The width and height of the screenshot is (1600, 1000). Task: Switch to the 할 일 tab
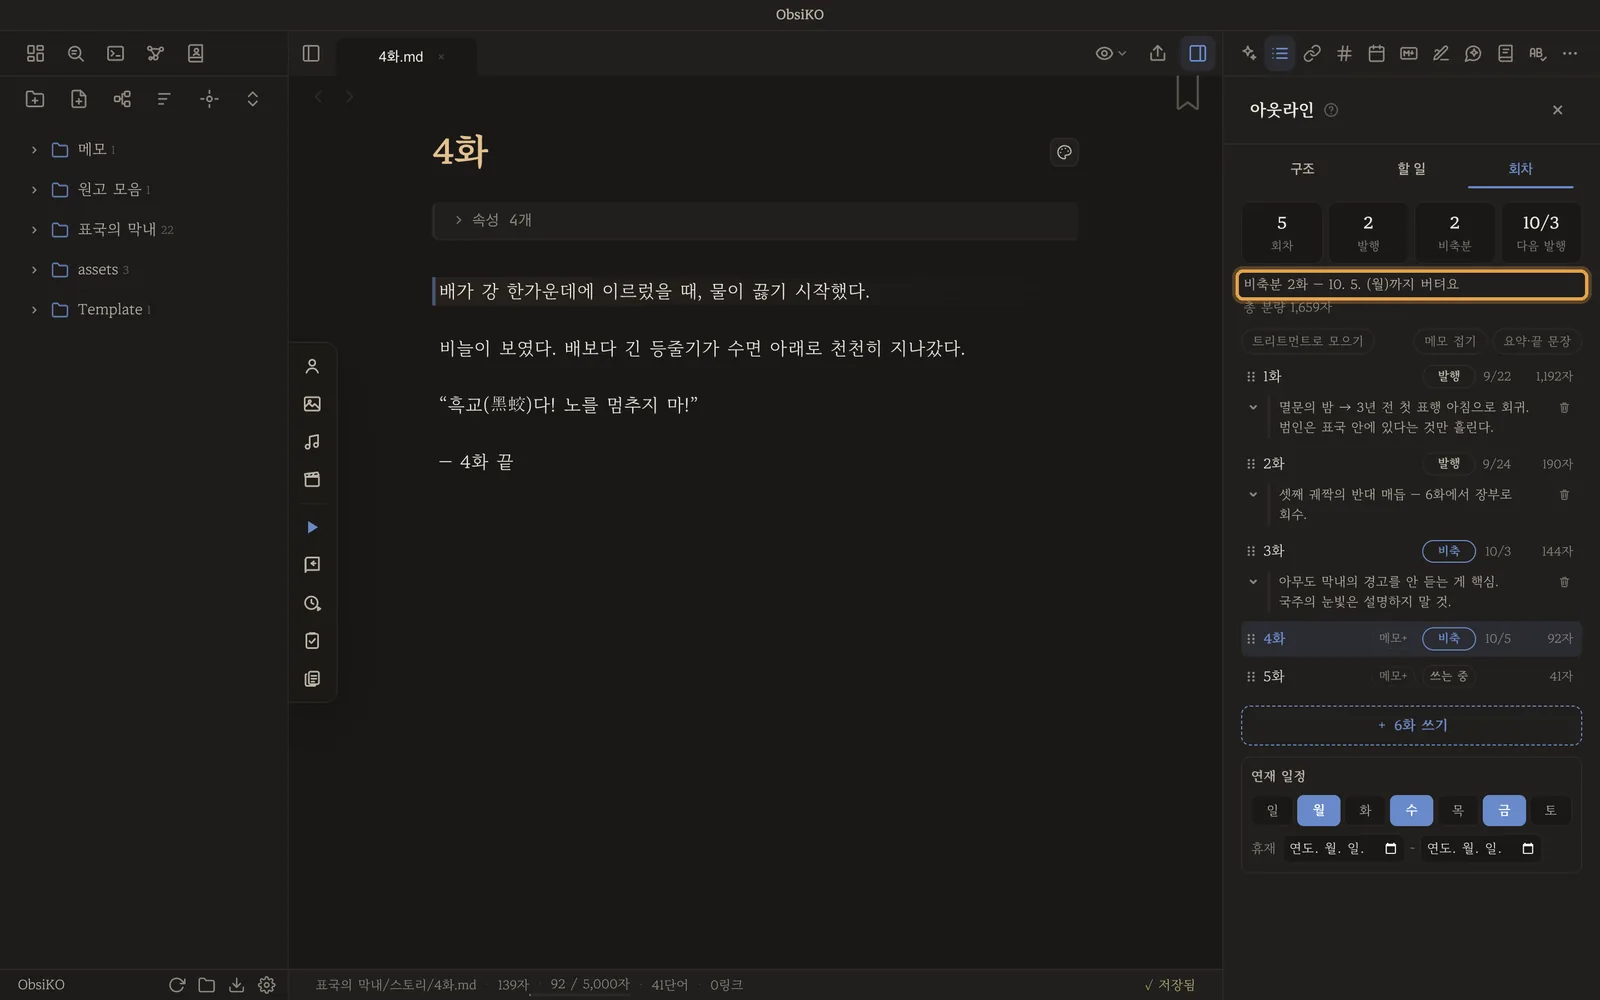[1411, 168]
